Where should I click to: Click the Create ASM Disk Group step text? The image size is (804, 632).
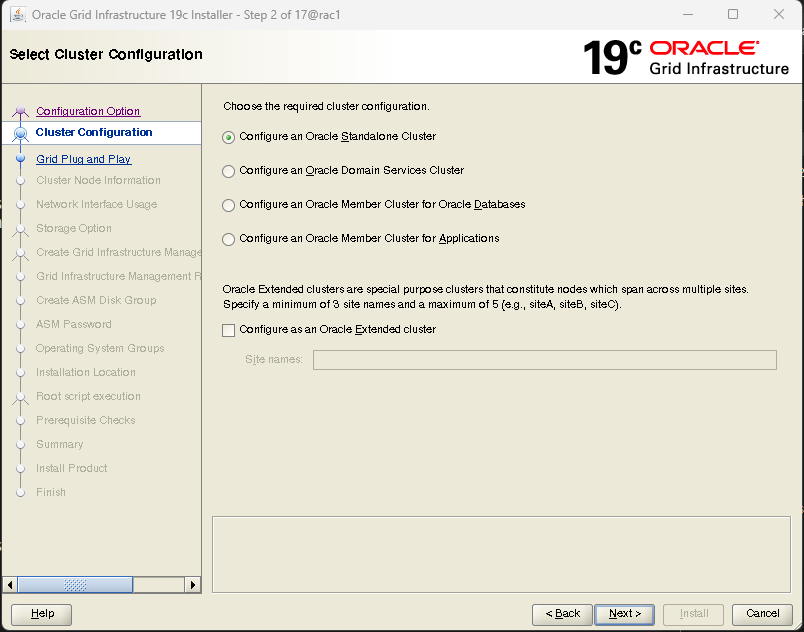tap(96, 300)
